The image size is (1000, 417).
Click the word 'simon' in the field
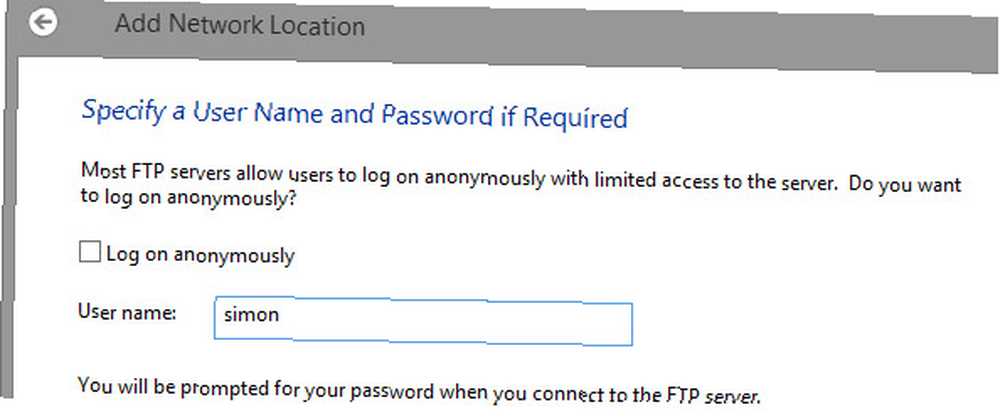[x=251, y=314]
